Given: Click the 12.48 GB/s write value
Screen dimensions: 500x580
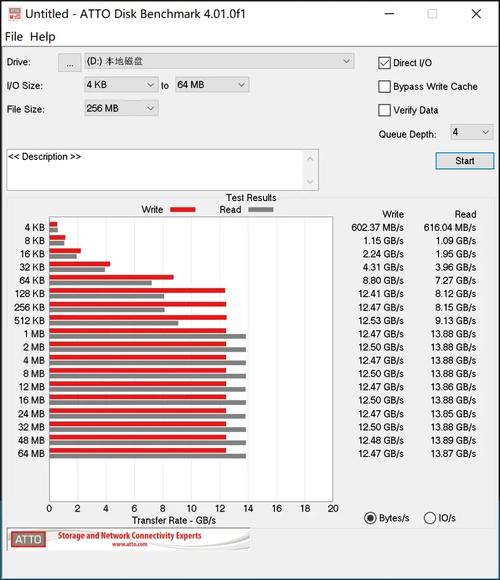Looking at the screenshot, I should pos(381,441).
